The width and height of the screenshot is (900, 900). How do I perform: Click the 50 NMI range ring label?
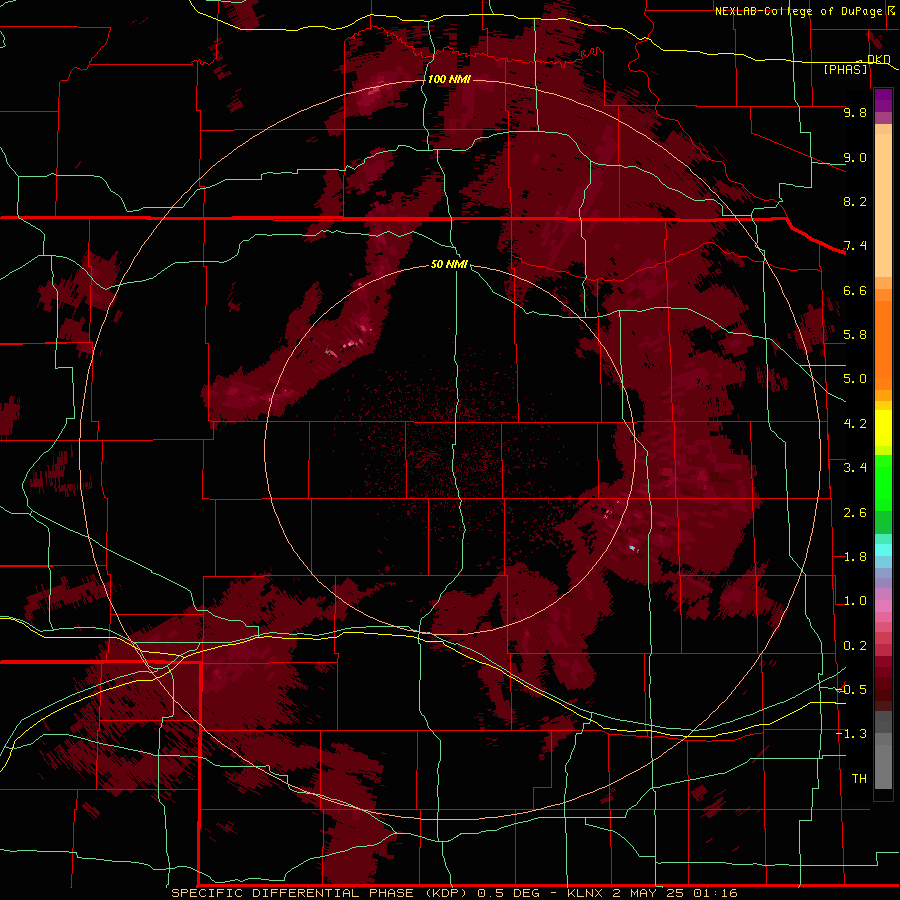coord(449,264)
